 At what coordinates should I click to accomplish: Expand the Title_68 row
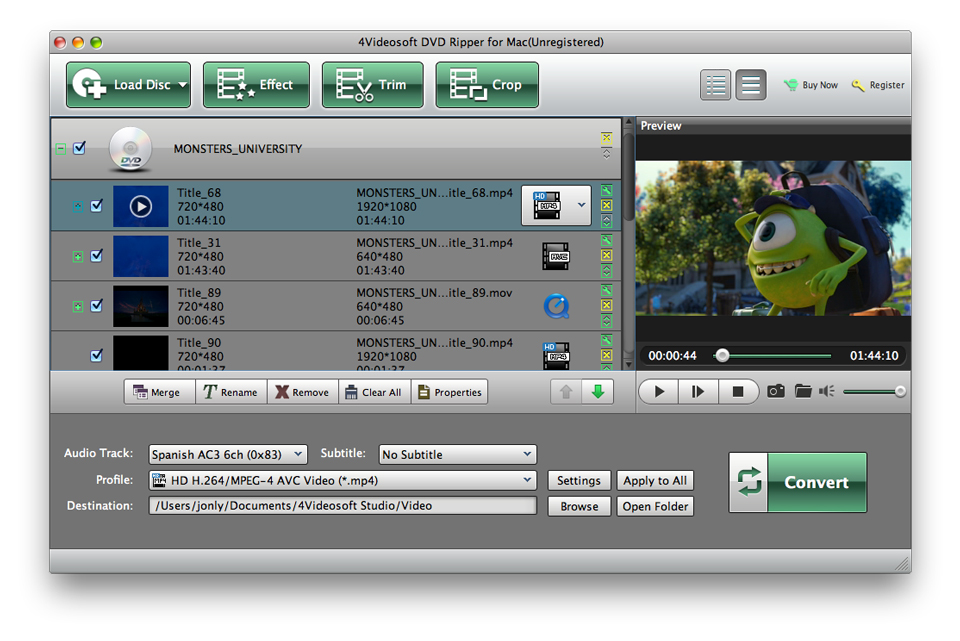tap(77, 206)
